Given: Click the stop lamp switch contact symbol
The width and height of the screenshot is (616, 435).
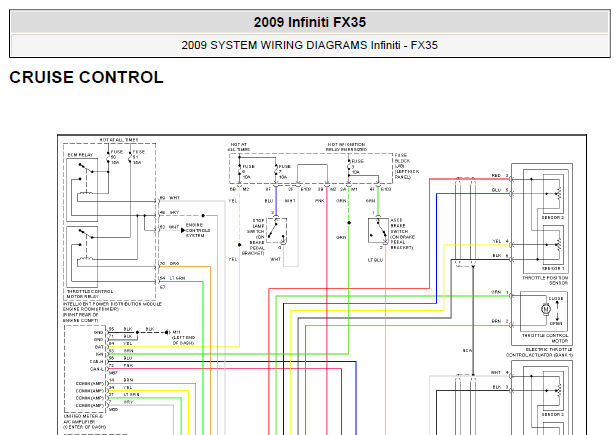Looking at the screenshot, I should click(277, 231).
